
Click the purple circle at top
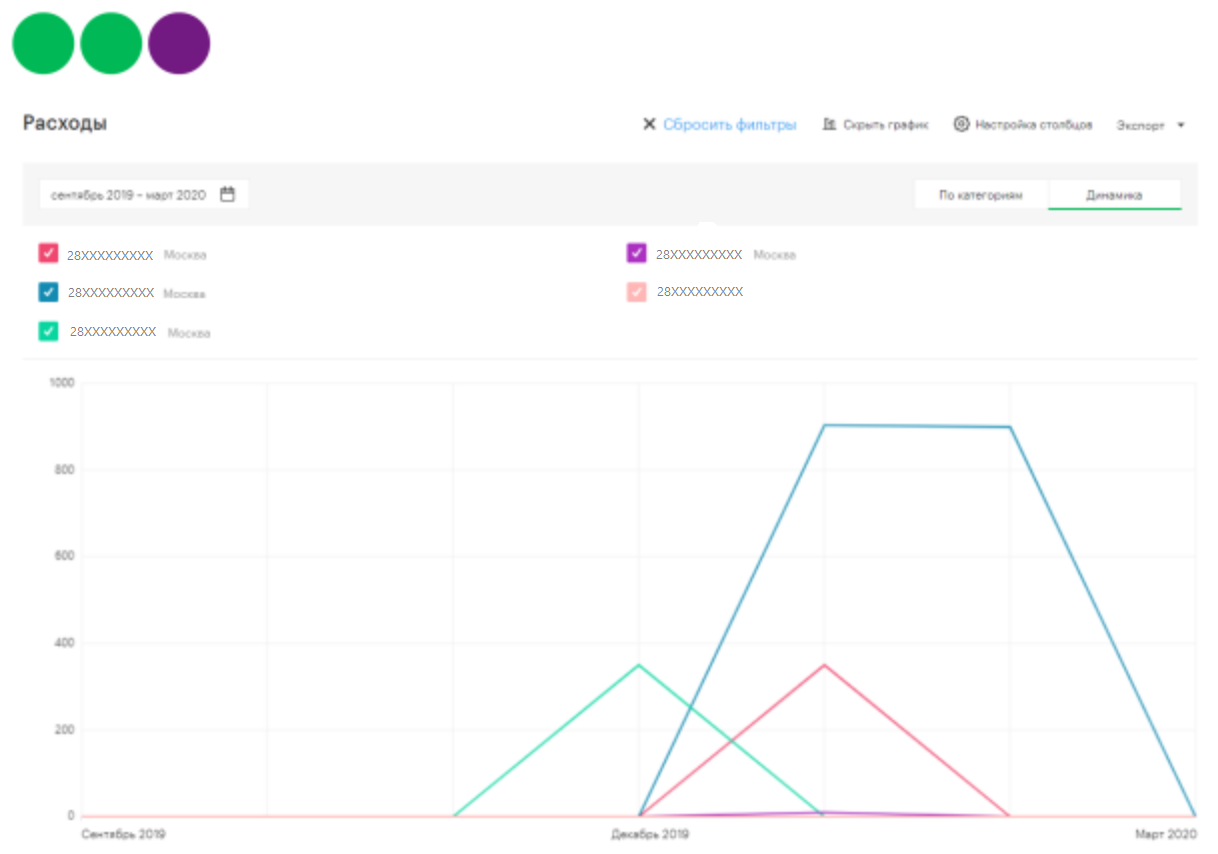(179, 43)
